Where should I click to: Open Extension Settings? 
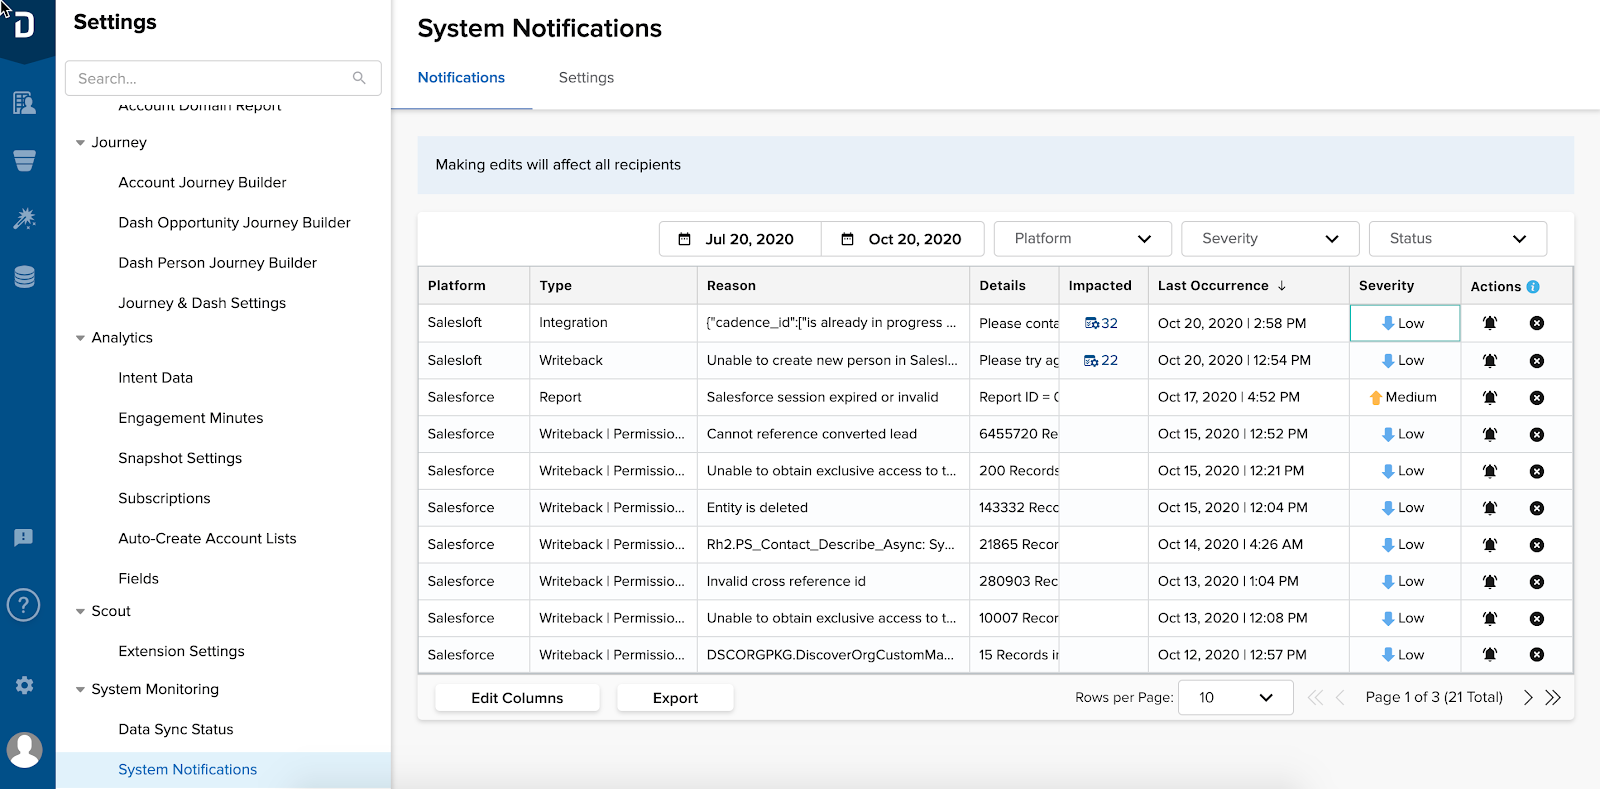tap(181, 651)
